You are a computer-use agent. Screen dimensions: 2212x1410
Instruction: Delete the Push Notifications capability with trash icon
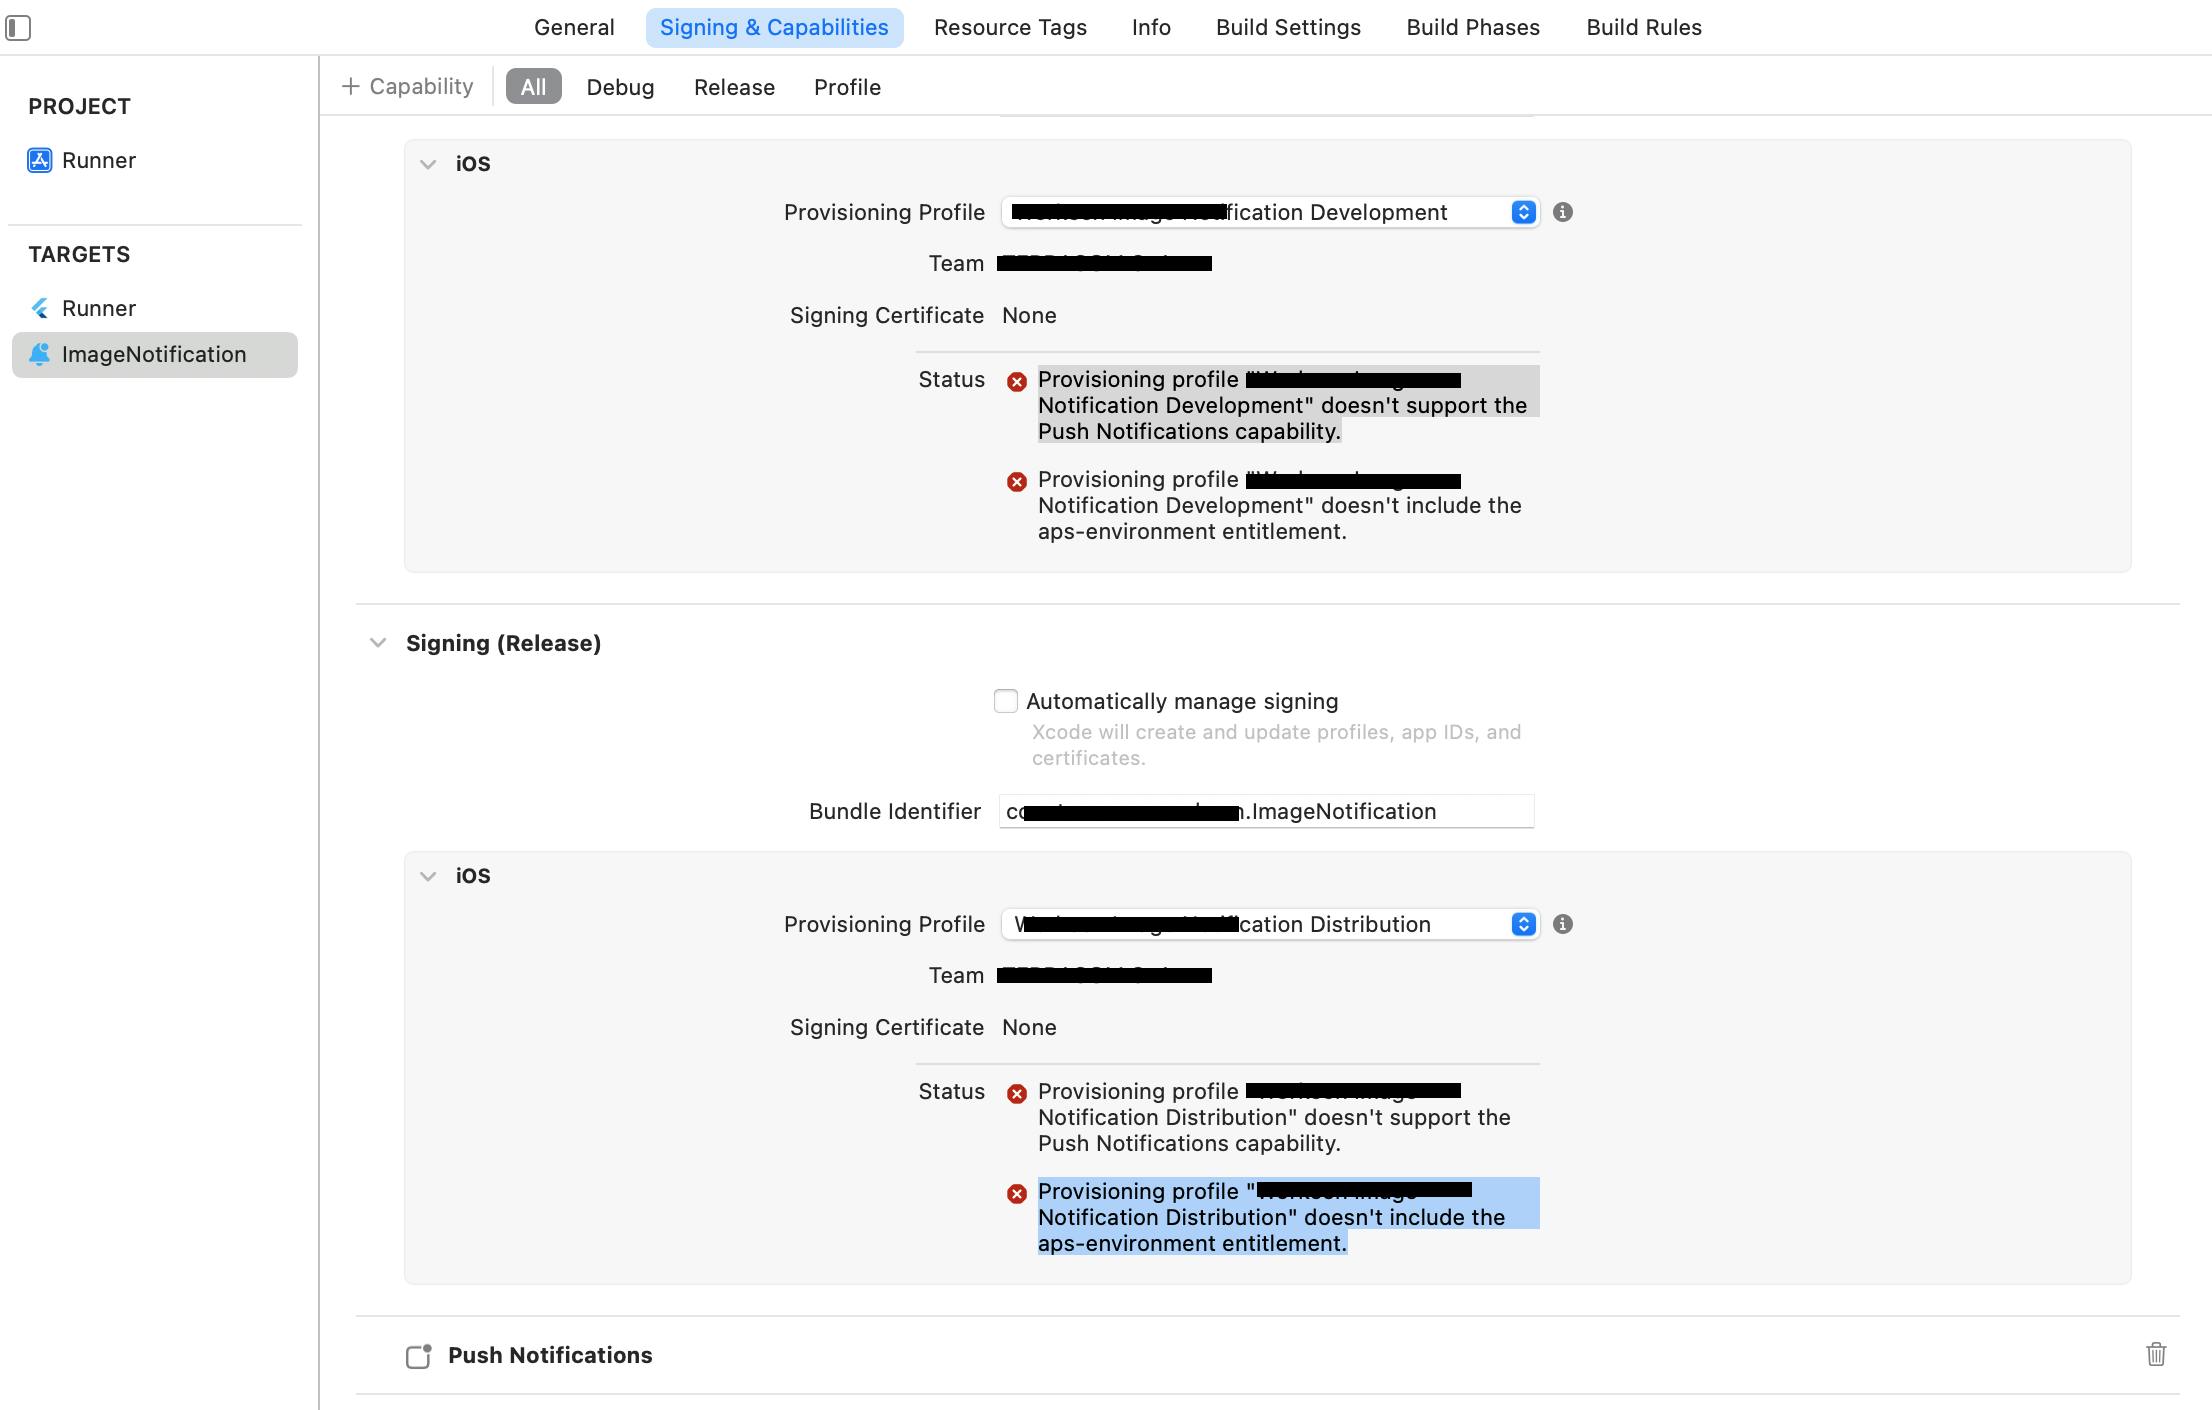[x=2155, y=1354]
